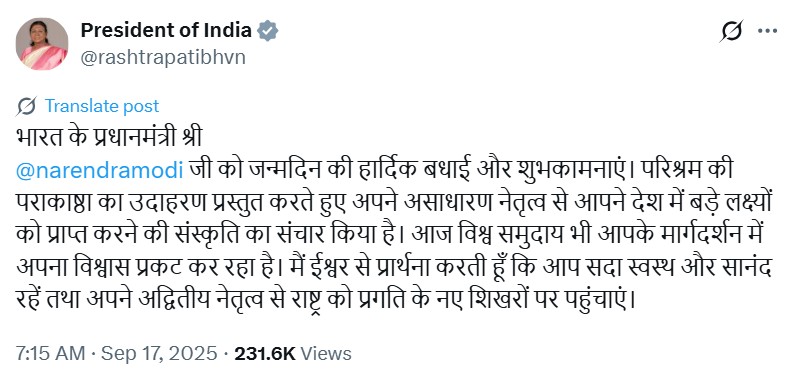Click the word Views after the count
This screenshot has width=801, height=382.
pos(326,353)
